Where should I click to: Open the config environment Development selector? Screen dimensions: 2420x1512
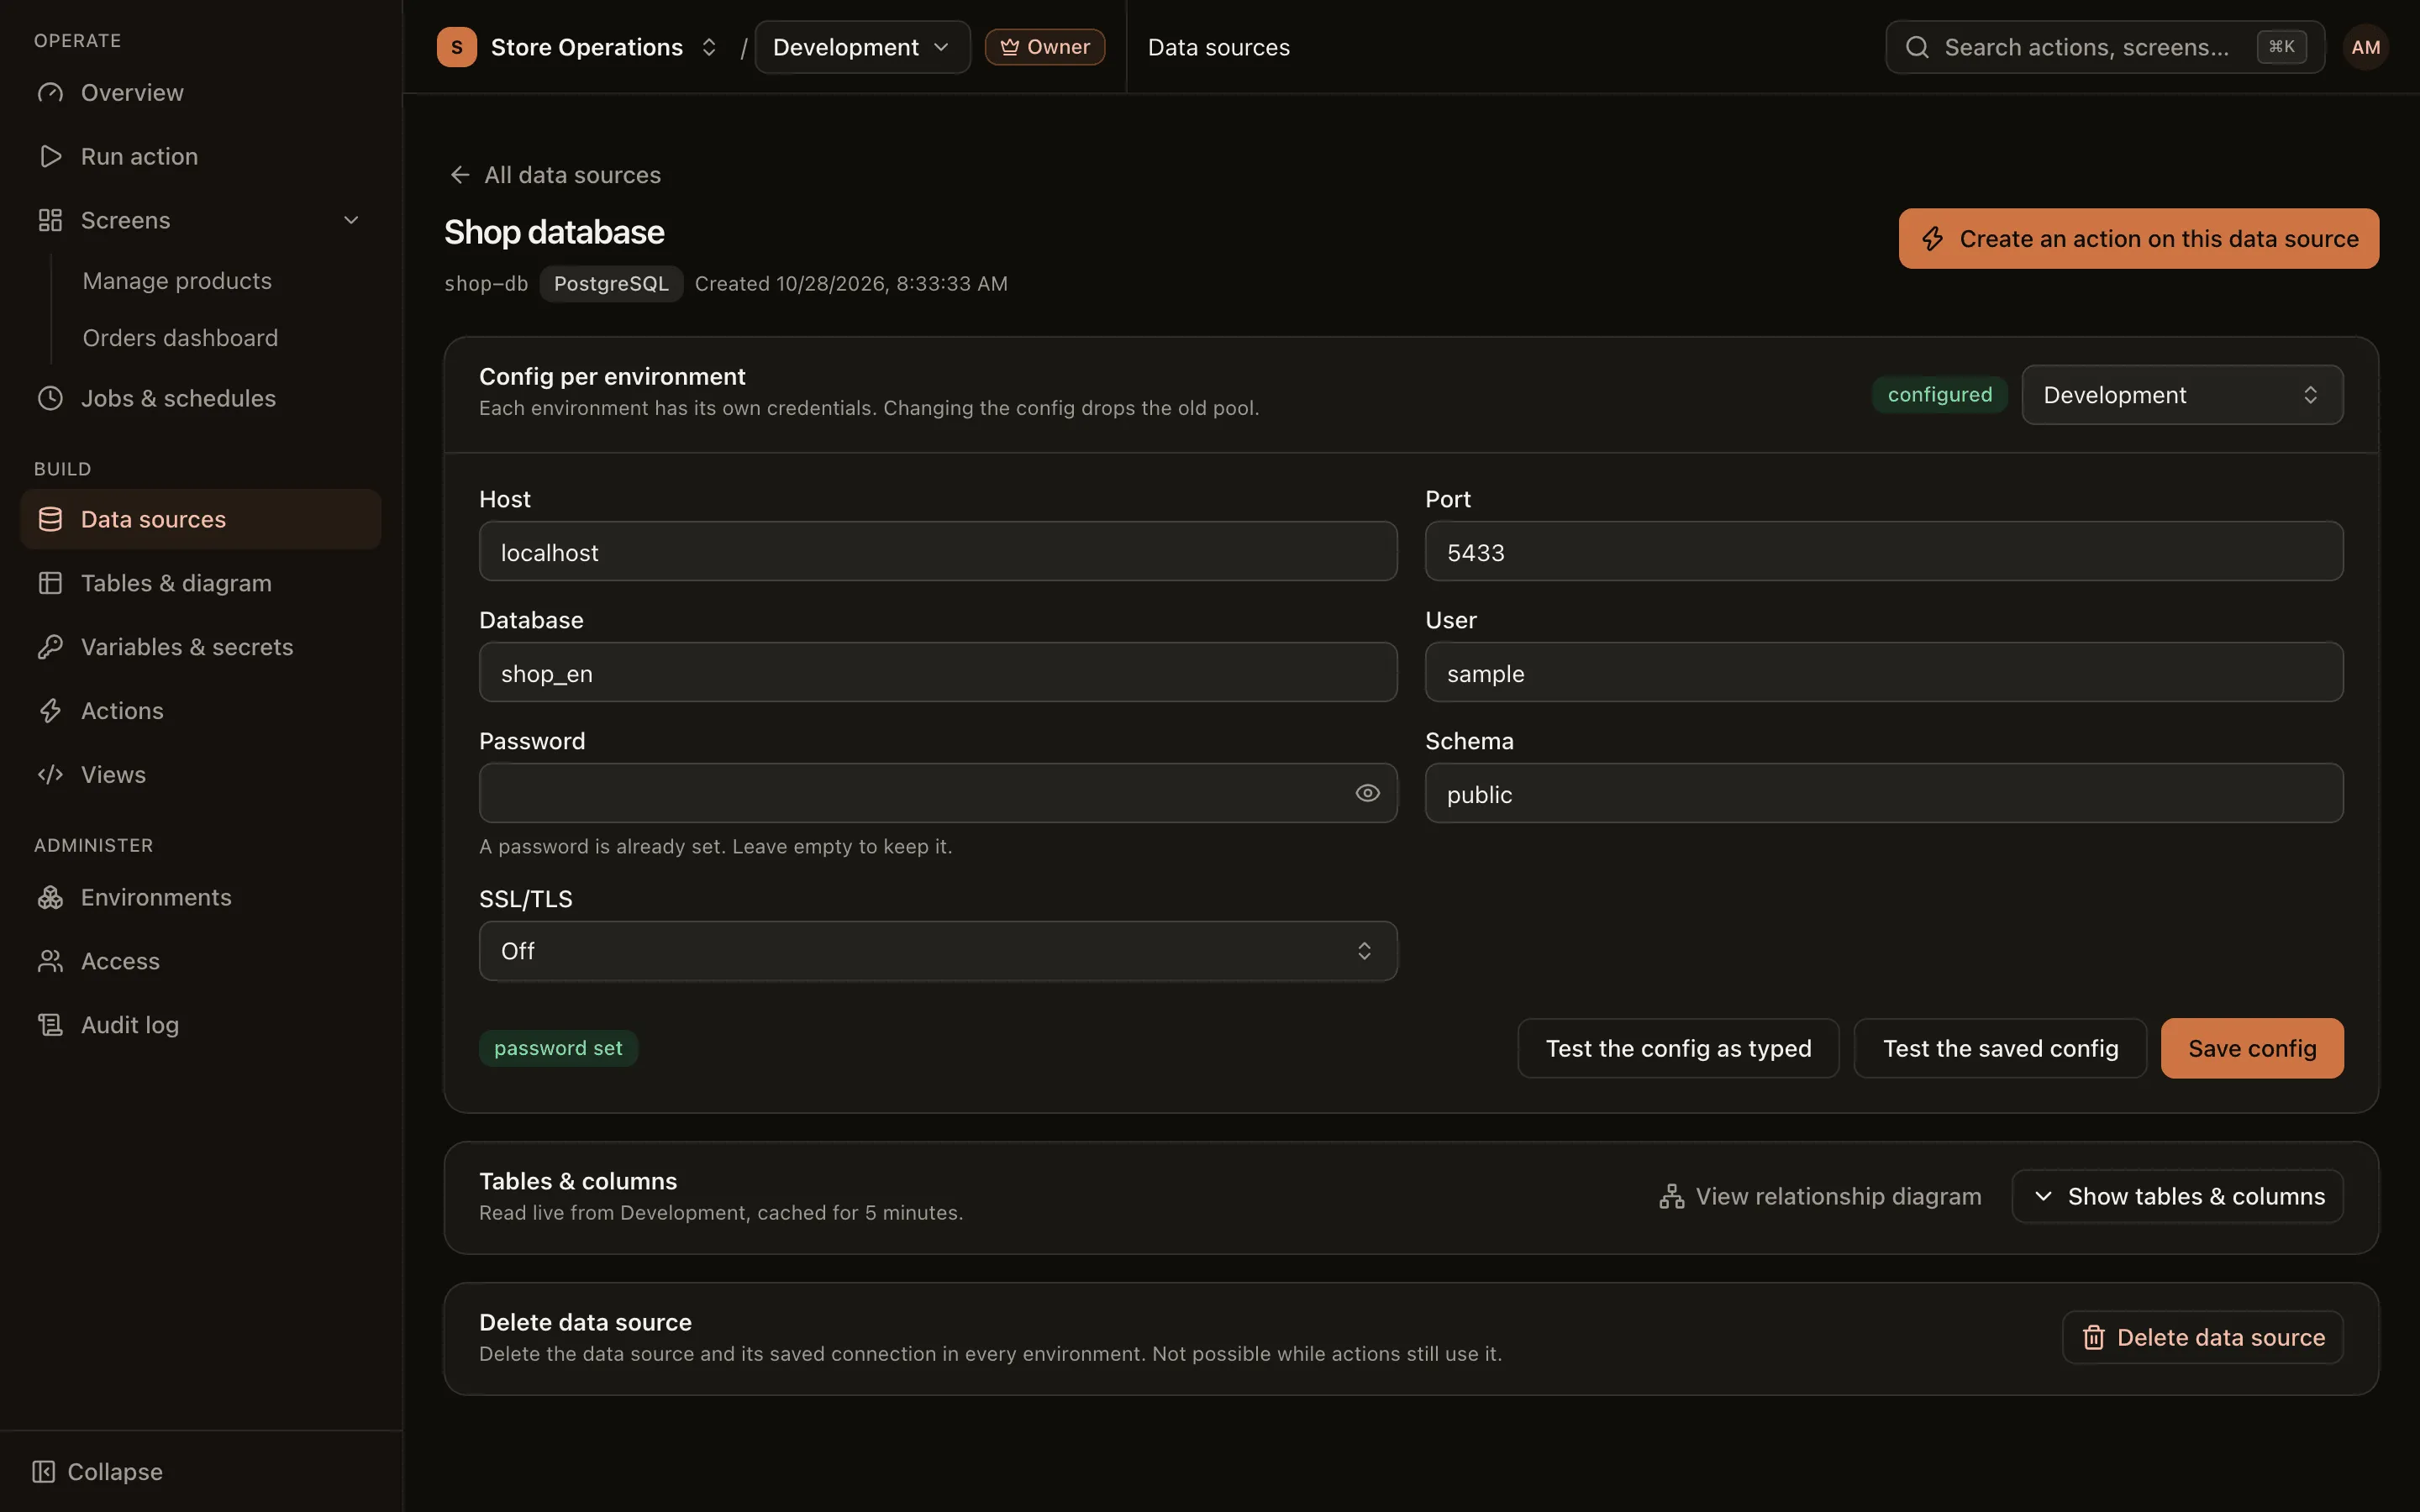2182,395
